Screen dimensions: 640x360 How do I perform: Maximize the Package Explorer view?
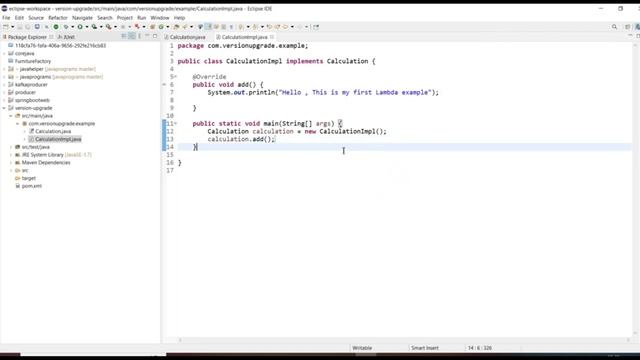(155, 36)
